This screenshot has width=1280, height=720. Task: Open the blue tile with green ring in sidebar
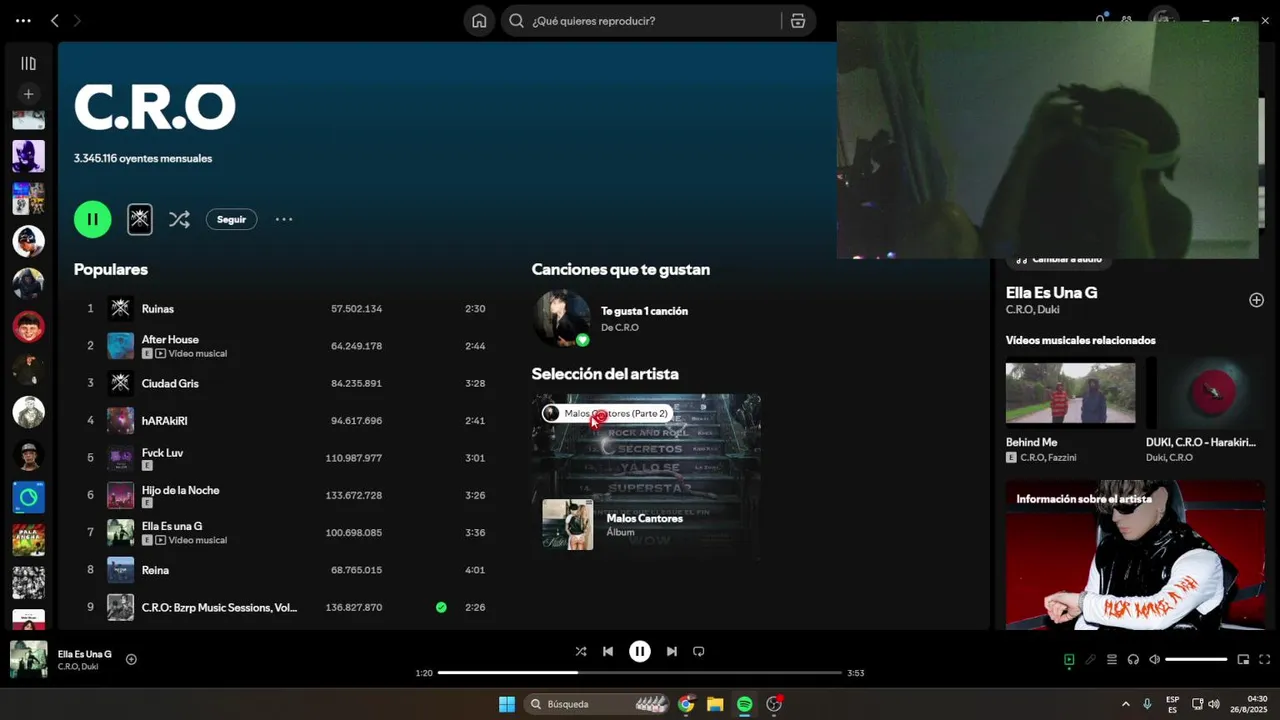click(28, 497)
